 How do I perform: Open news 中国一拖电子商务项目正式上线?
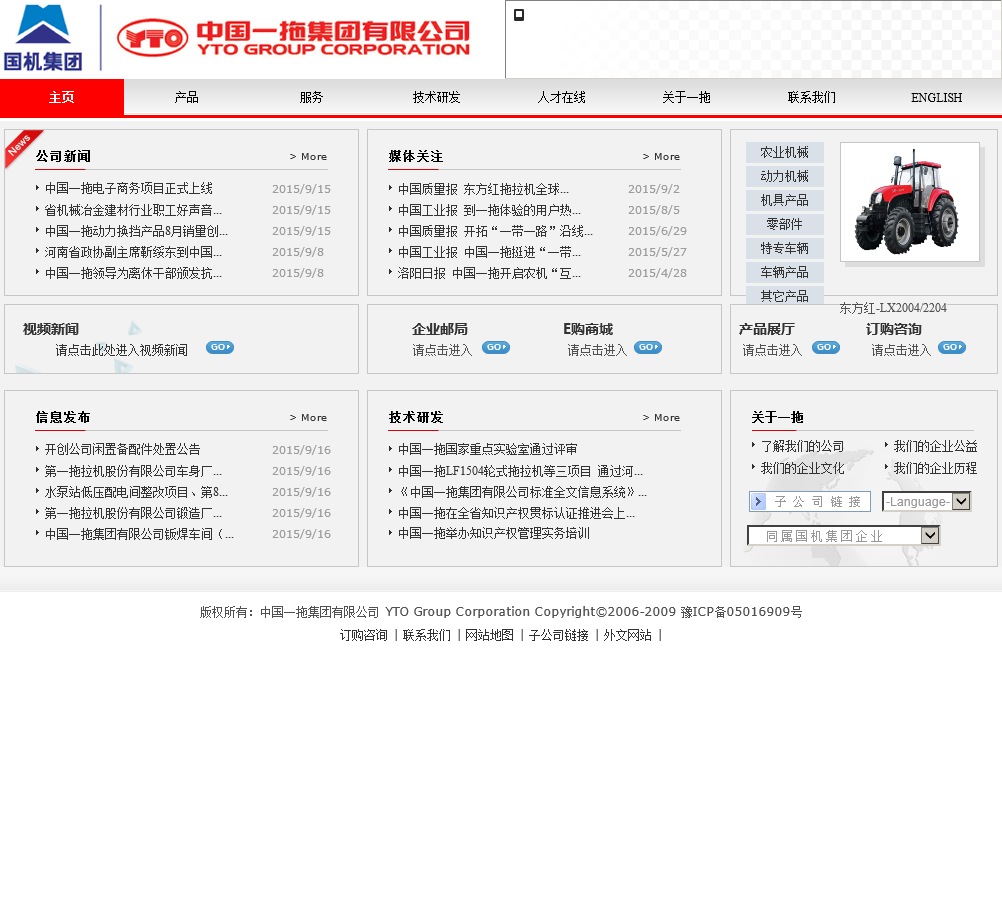click(x=128, y=188)
